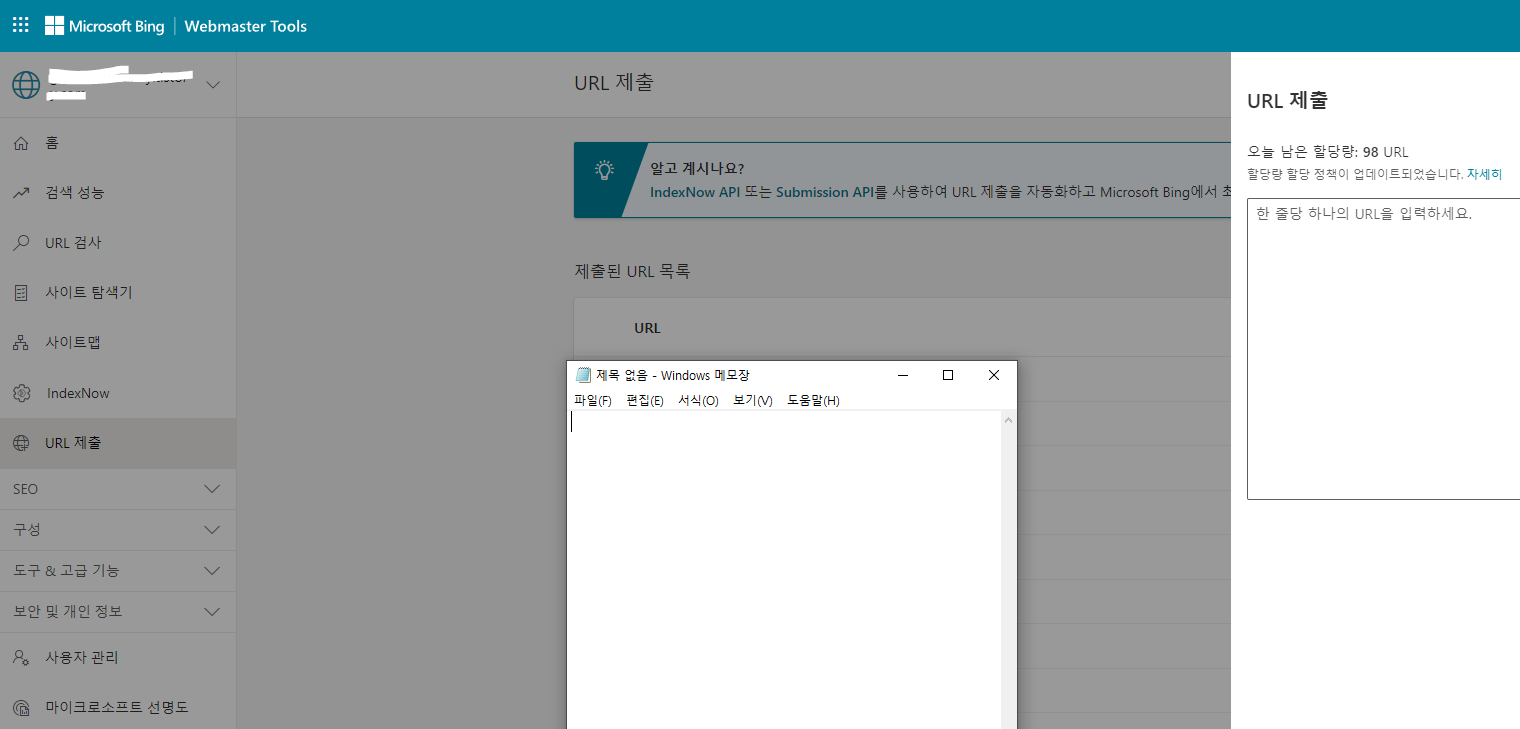Screen dimensions: 1520x729
Task: Expand the 도구 & 고급 기능 section
Action: point(118,570)
